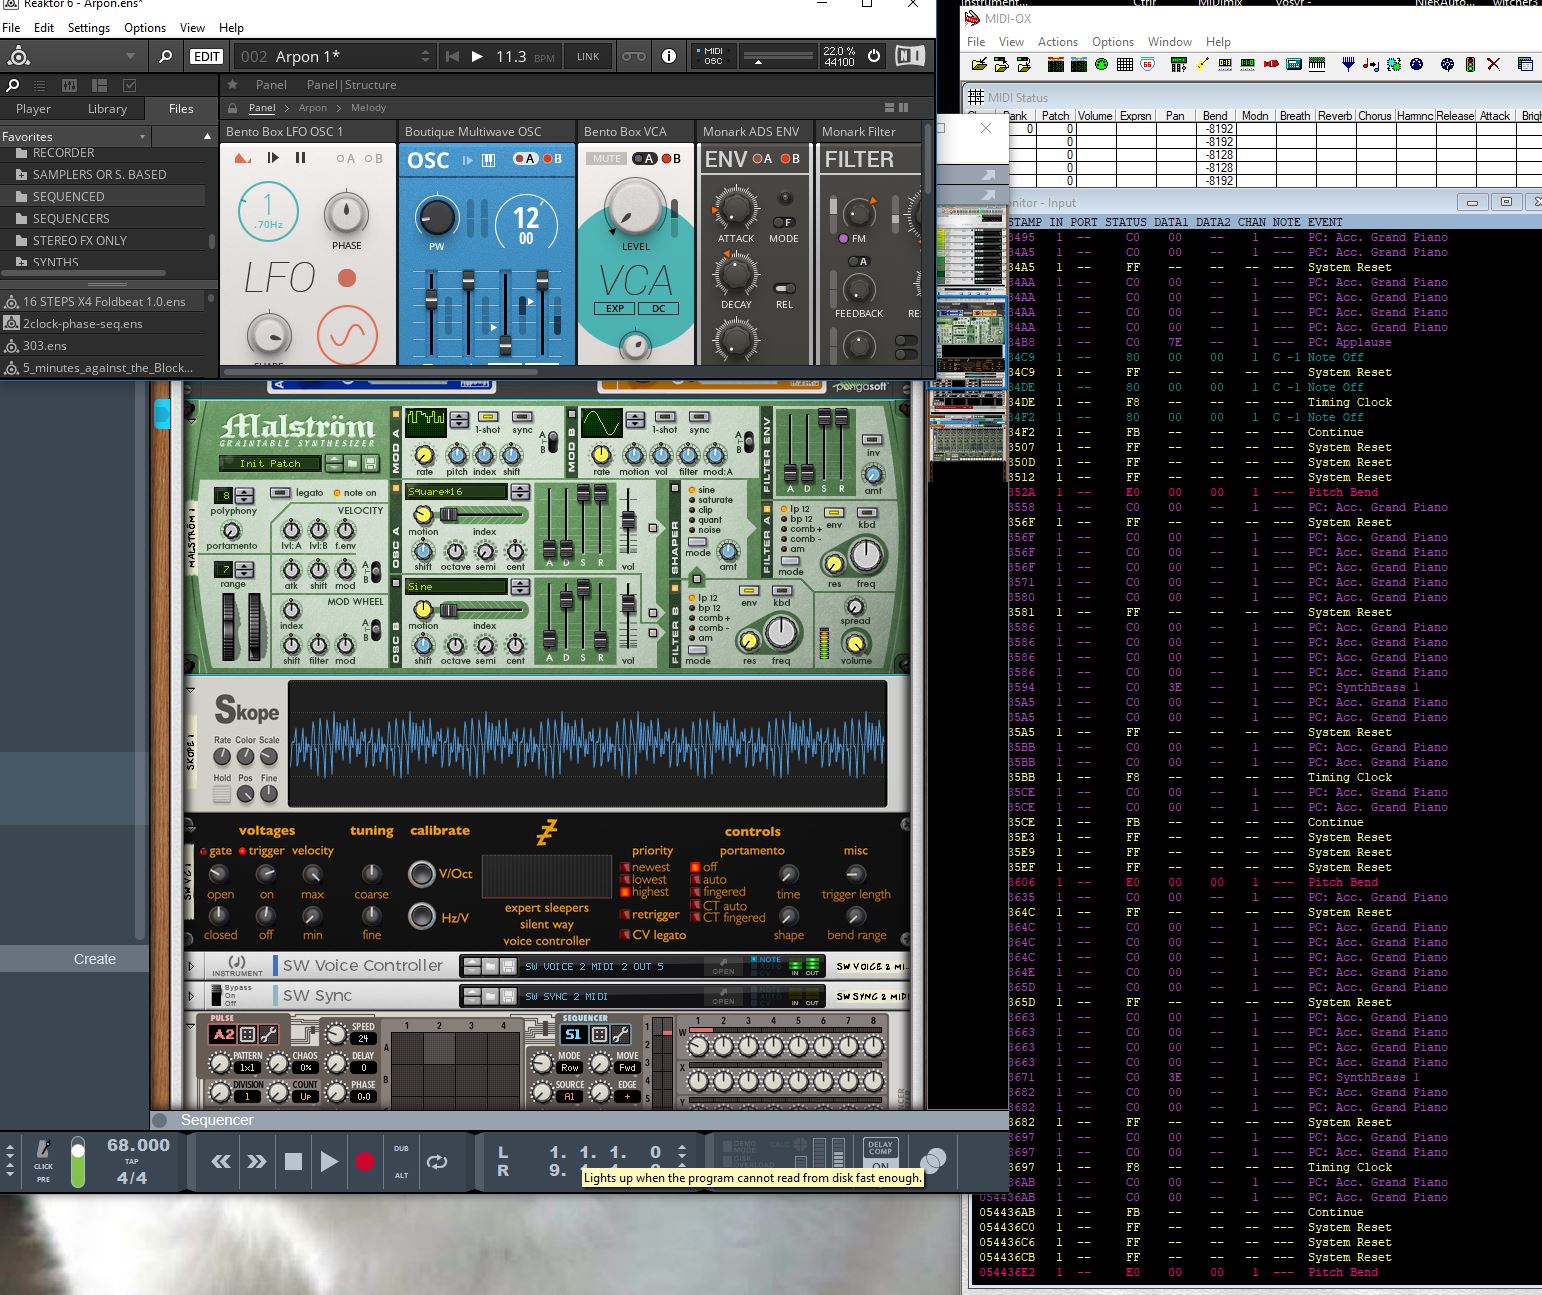Open Reaktor View menu
This screenshot has width=1542, height=1295.
tap(192, 28)
